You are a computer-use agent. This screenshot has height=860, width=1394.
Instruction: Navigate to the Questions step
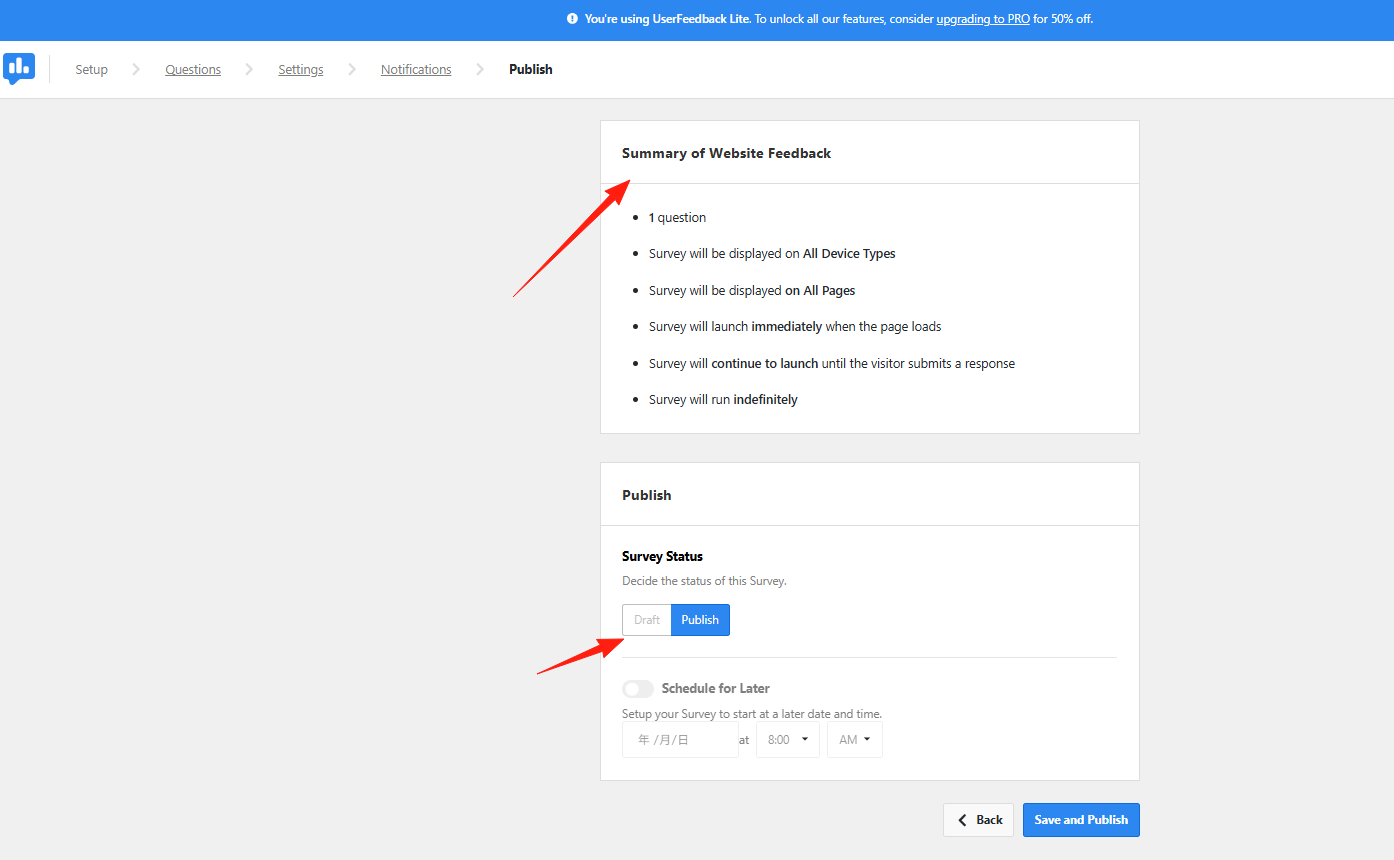(x=193, y=69)
